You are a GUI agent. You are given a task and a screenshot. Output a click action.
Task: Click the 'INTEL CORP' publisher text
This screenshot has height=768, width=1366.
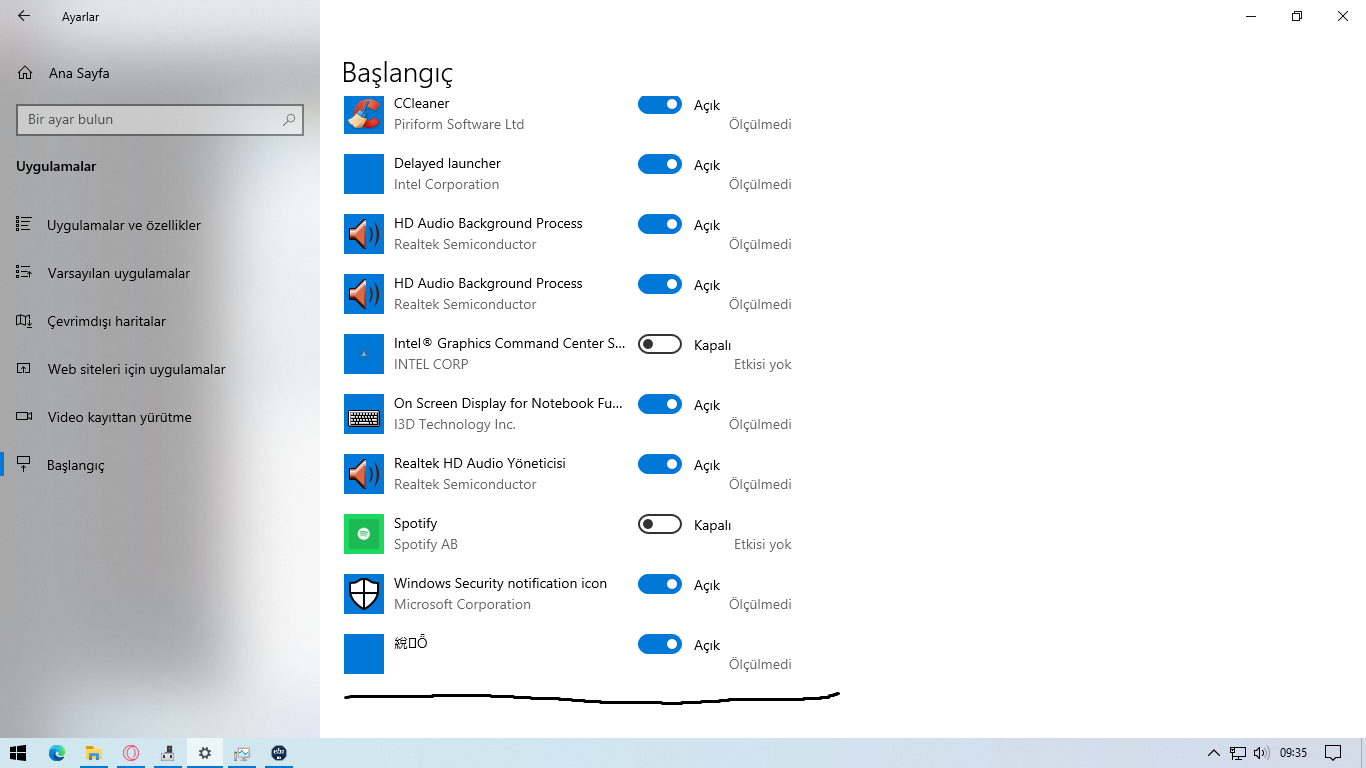pyautogui.click(x=431, y=364)
